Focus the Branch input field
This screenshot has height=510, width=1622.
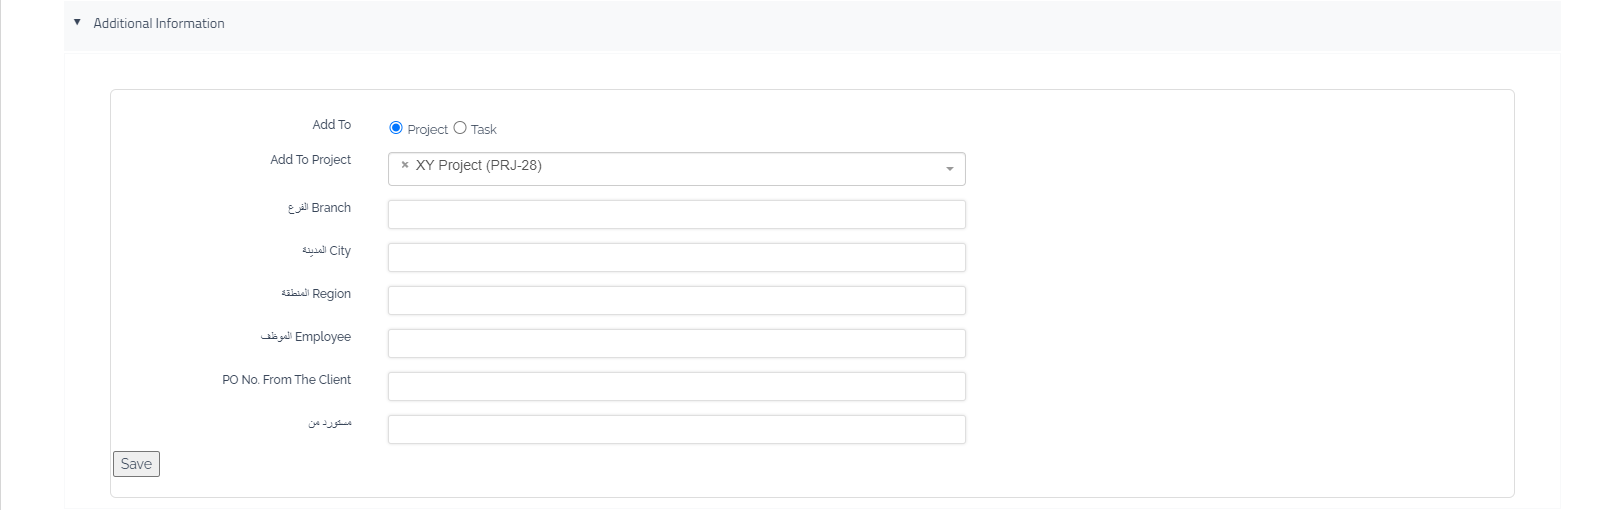click(x=676, y=214)
